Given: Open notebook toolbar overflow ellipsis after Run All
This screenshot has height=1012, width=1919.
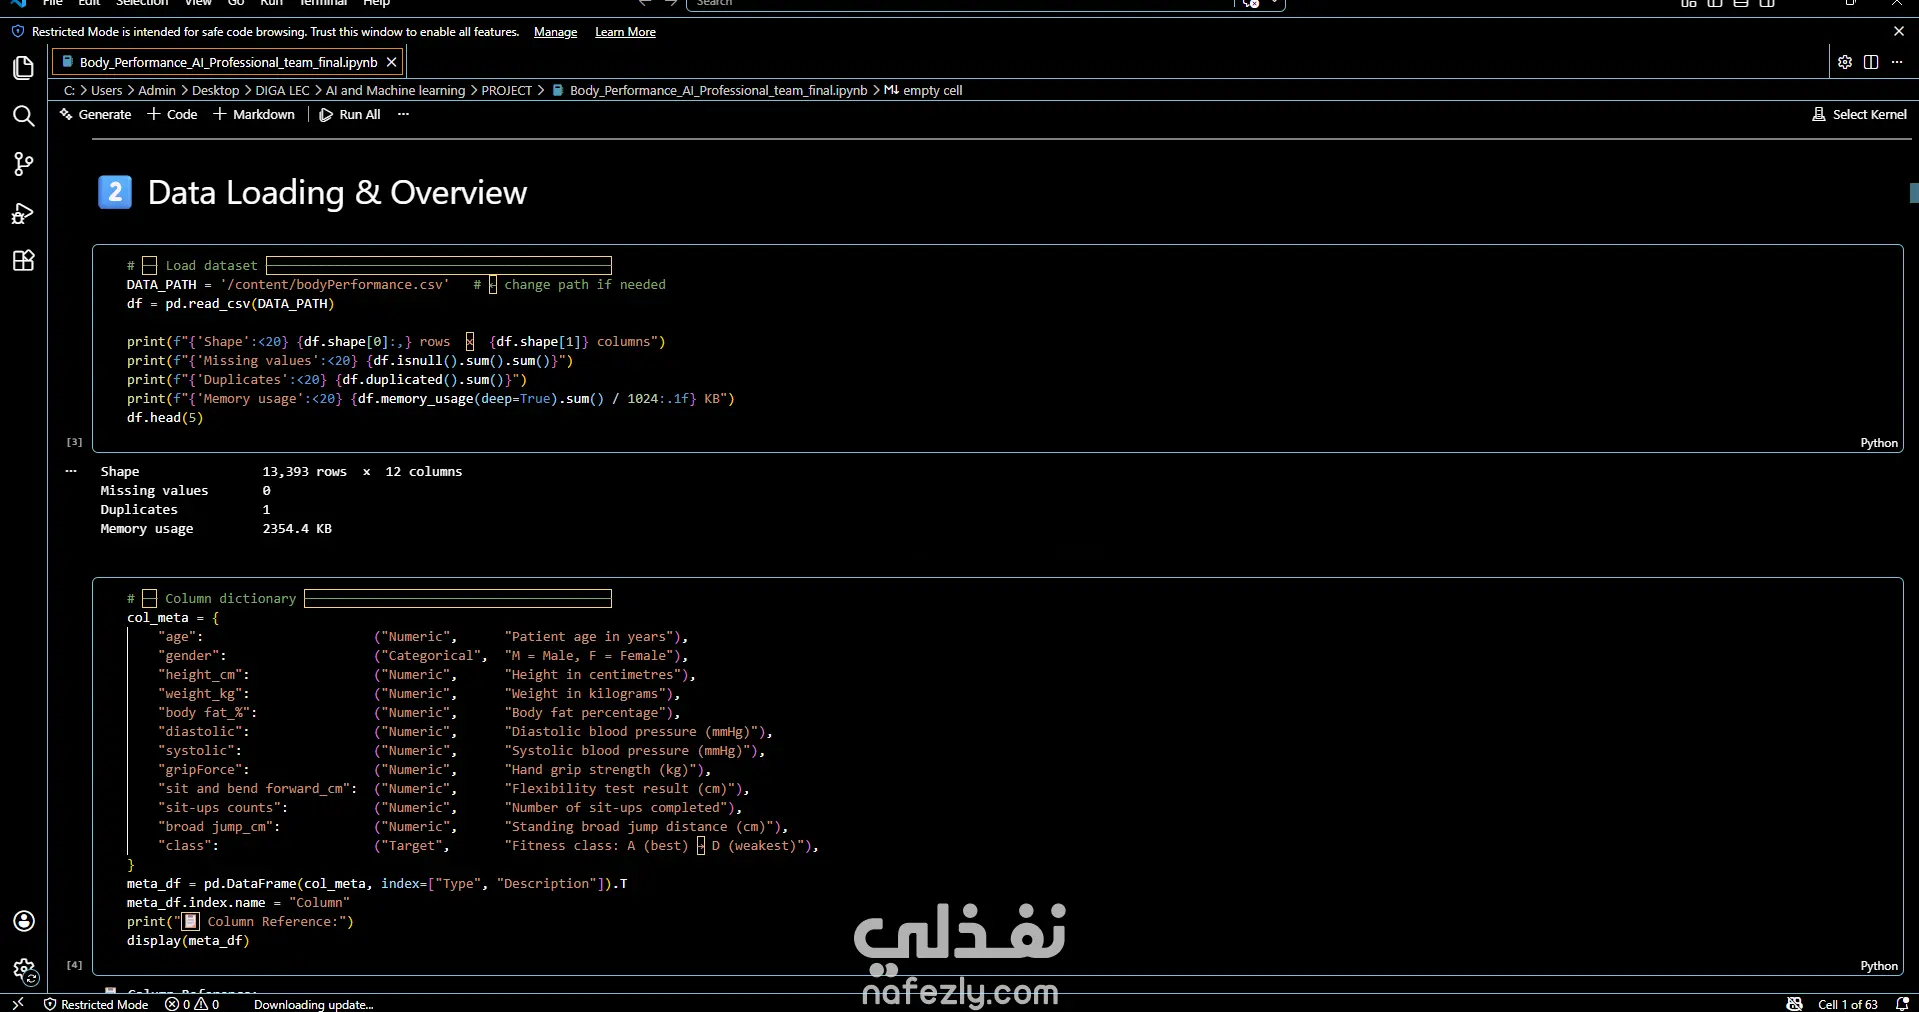Looking at the screenshot, I should pos(403,114).
